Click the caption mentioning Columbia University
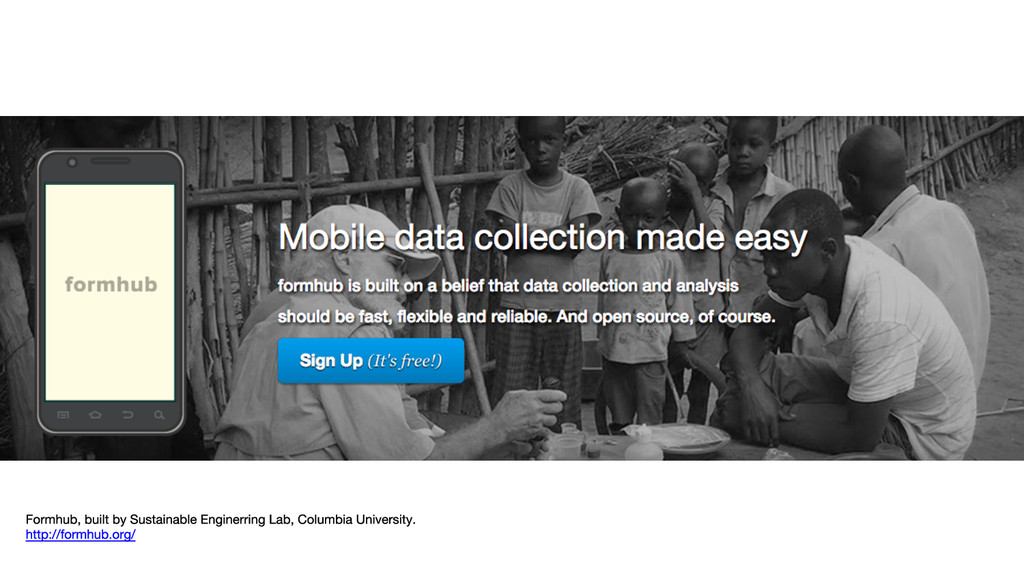Viewport: 1024px width, 576px height. [220, 519]
